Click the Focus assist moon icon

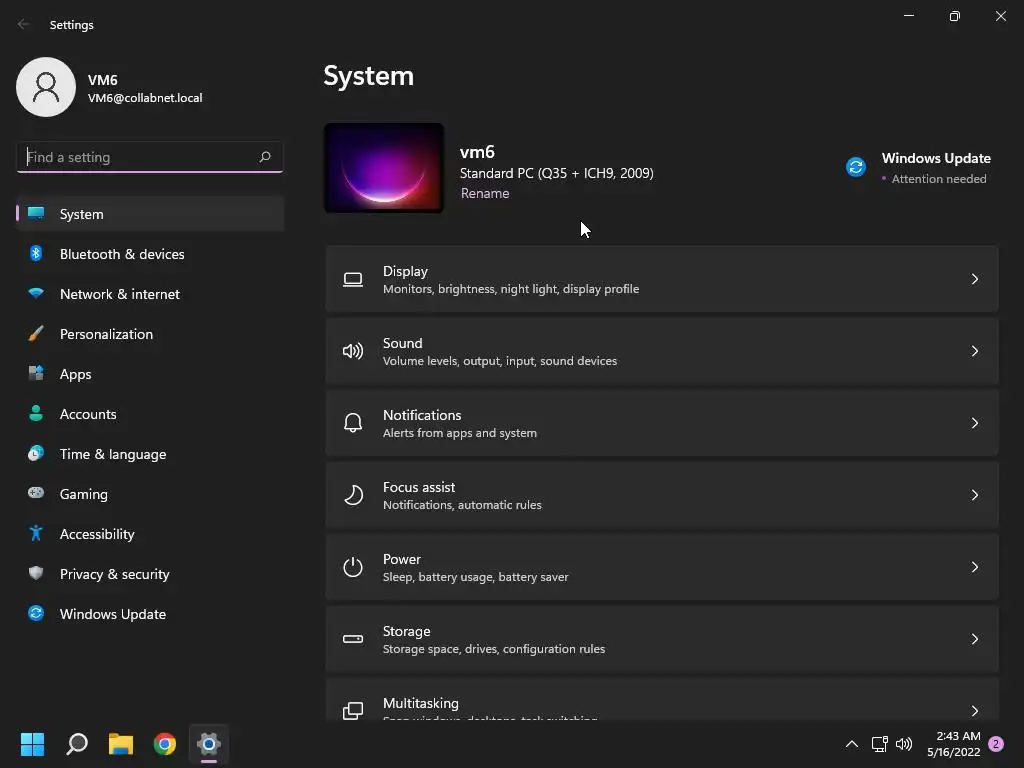tap(353, 495)
